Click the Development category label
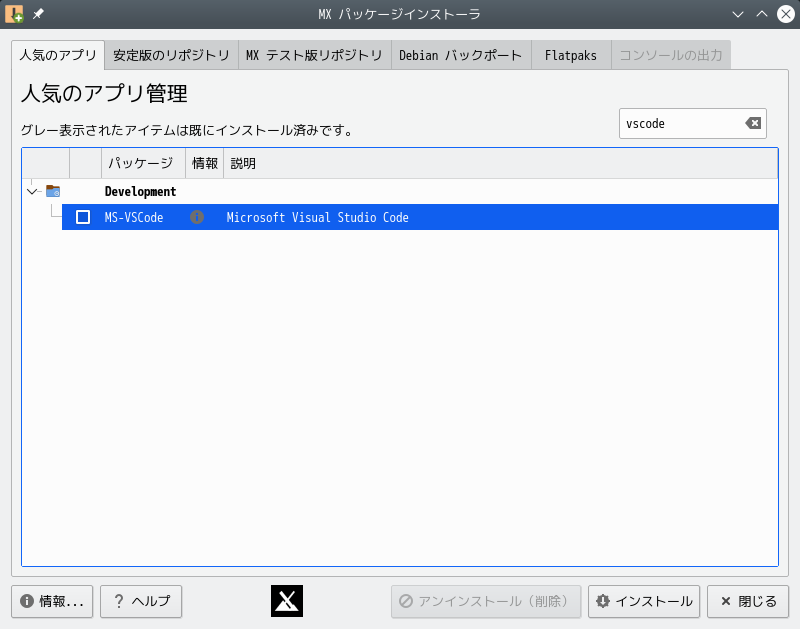Screen dimensions: 800x629 [140, 191]
